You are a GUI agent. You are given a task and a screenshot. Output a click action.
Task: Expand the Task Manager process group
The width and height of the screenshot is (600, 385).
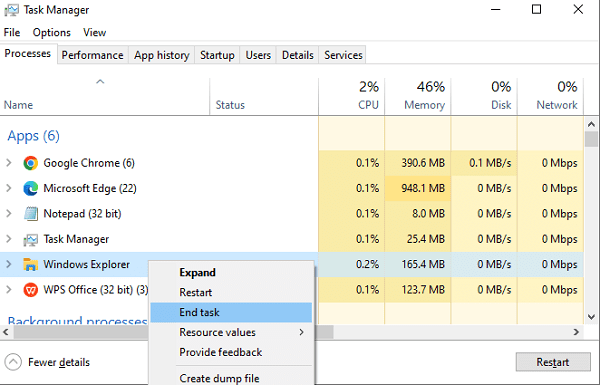pos(8,239)
